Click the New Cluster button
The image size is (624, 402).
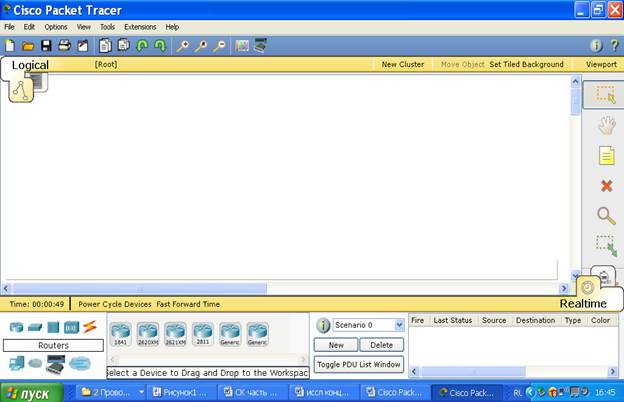(x=403, y=64)
